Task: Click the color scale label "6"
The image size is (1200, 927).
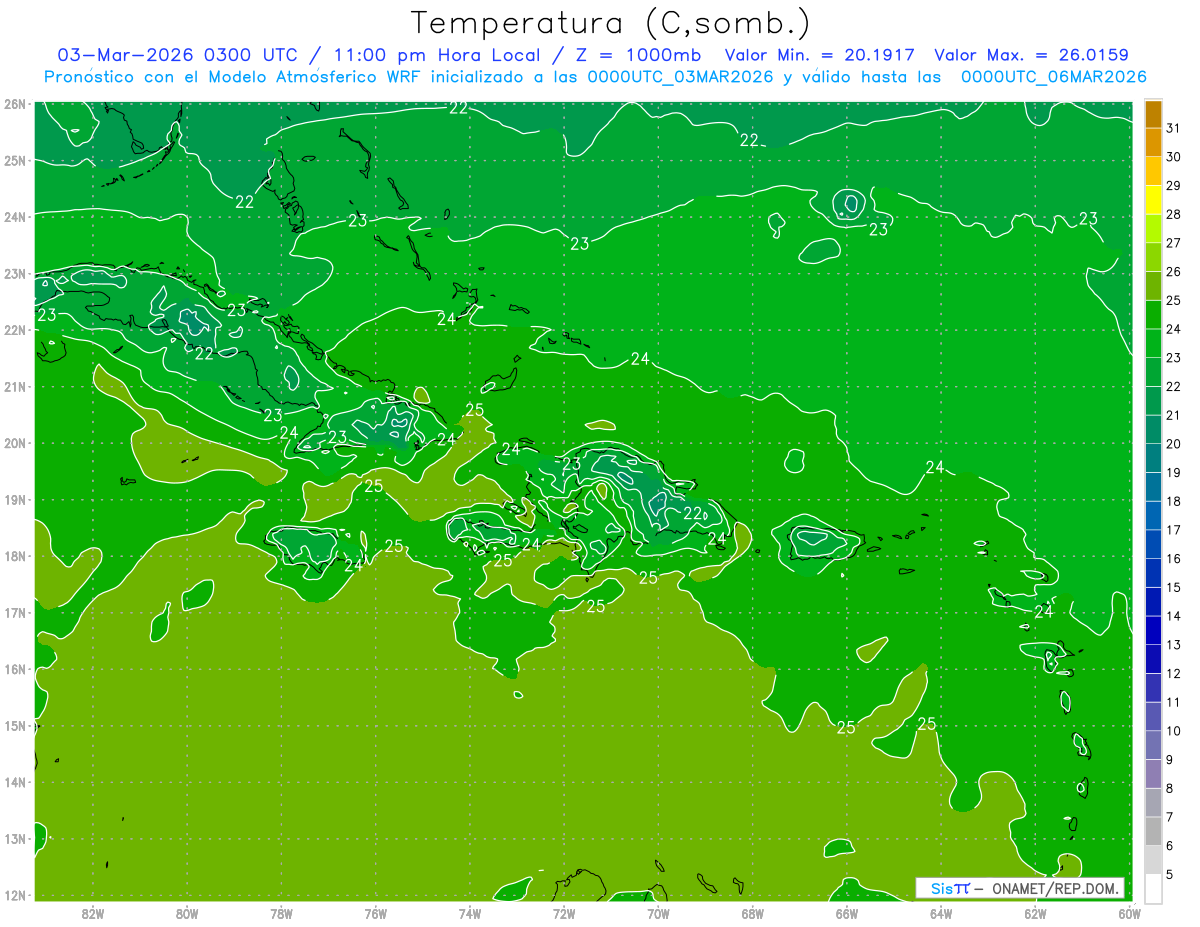Action: [x=1170, y=845]
